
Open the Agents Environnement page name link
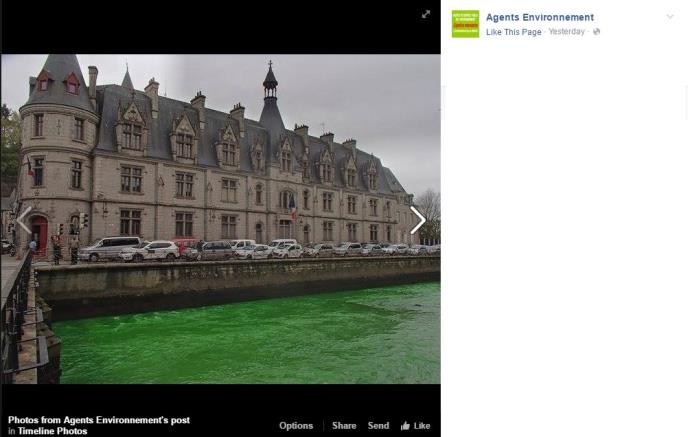pos(539,17)
